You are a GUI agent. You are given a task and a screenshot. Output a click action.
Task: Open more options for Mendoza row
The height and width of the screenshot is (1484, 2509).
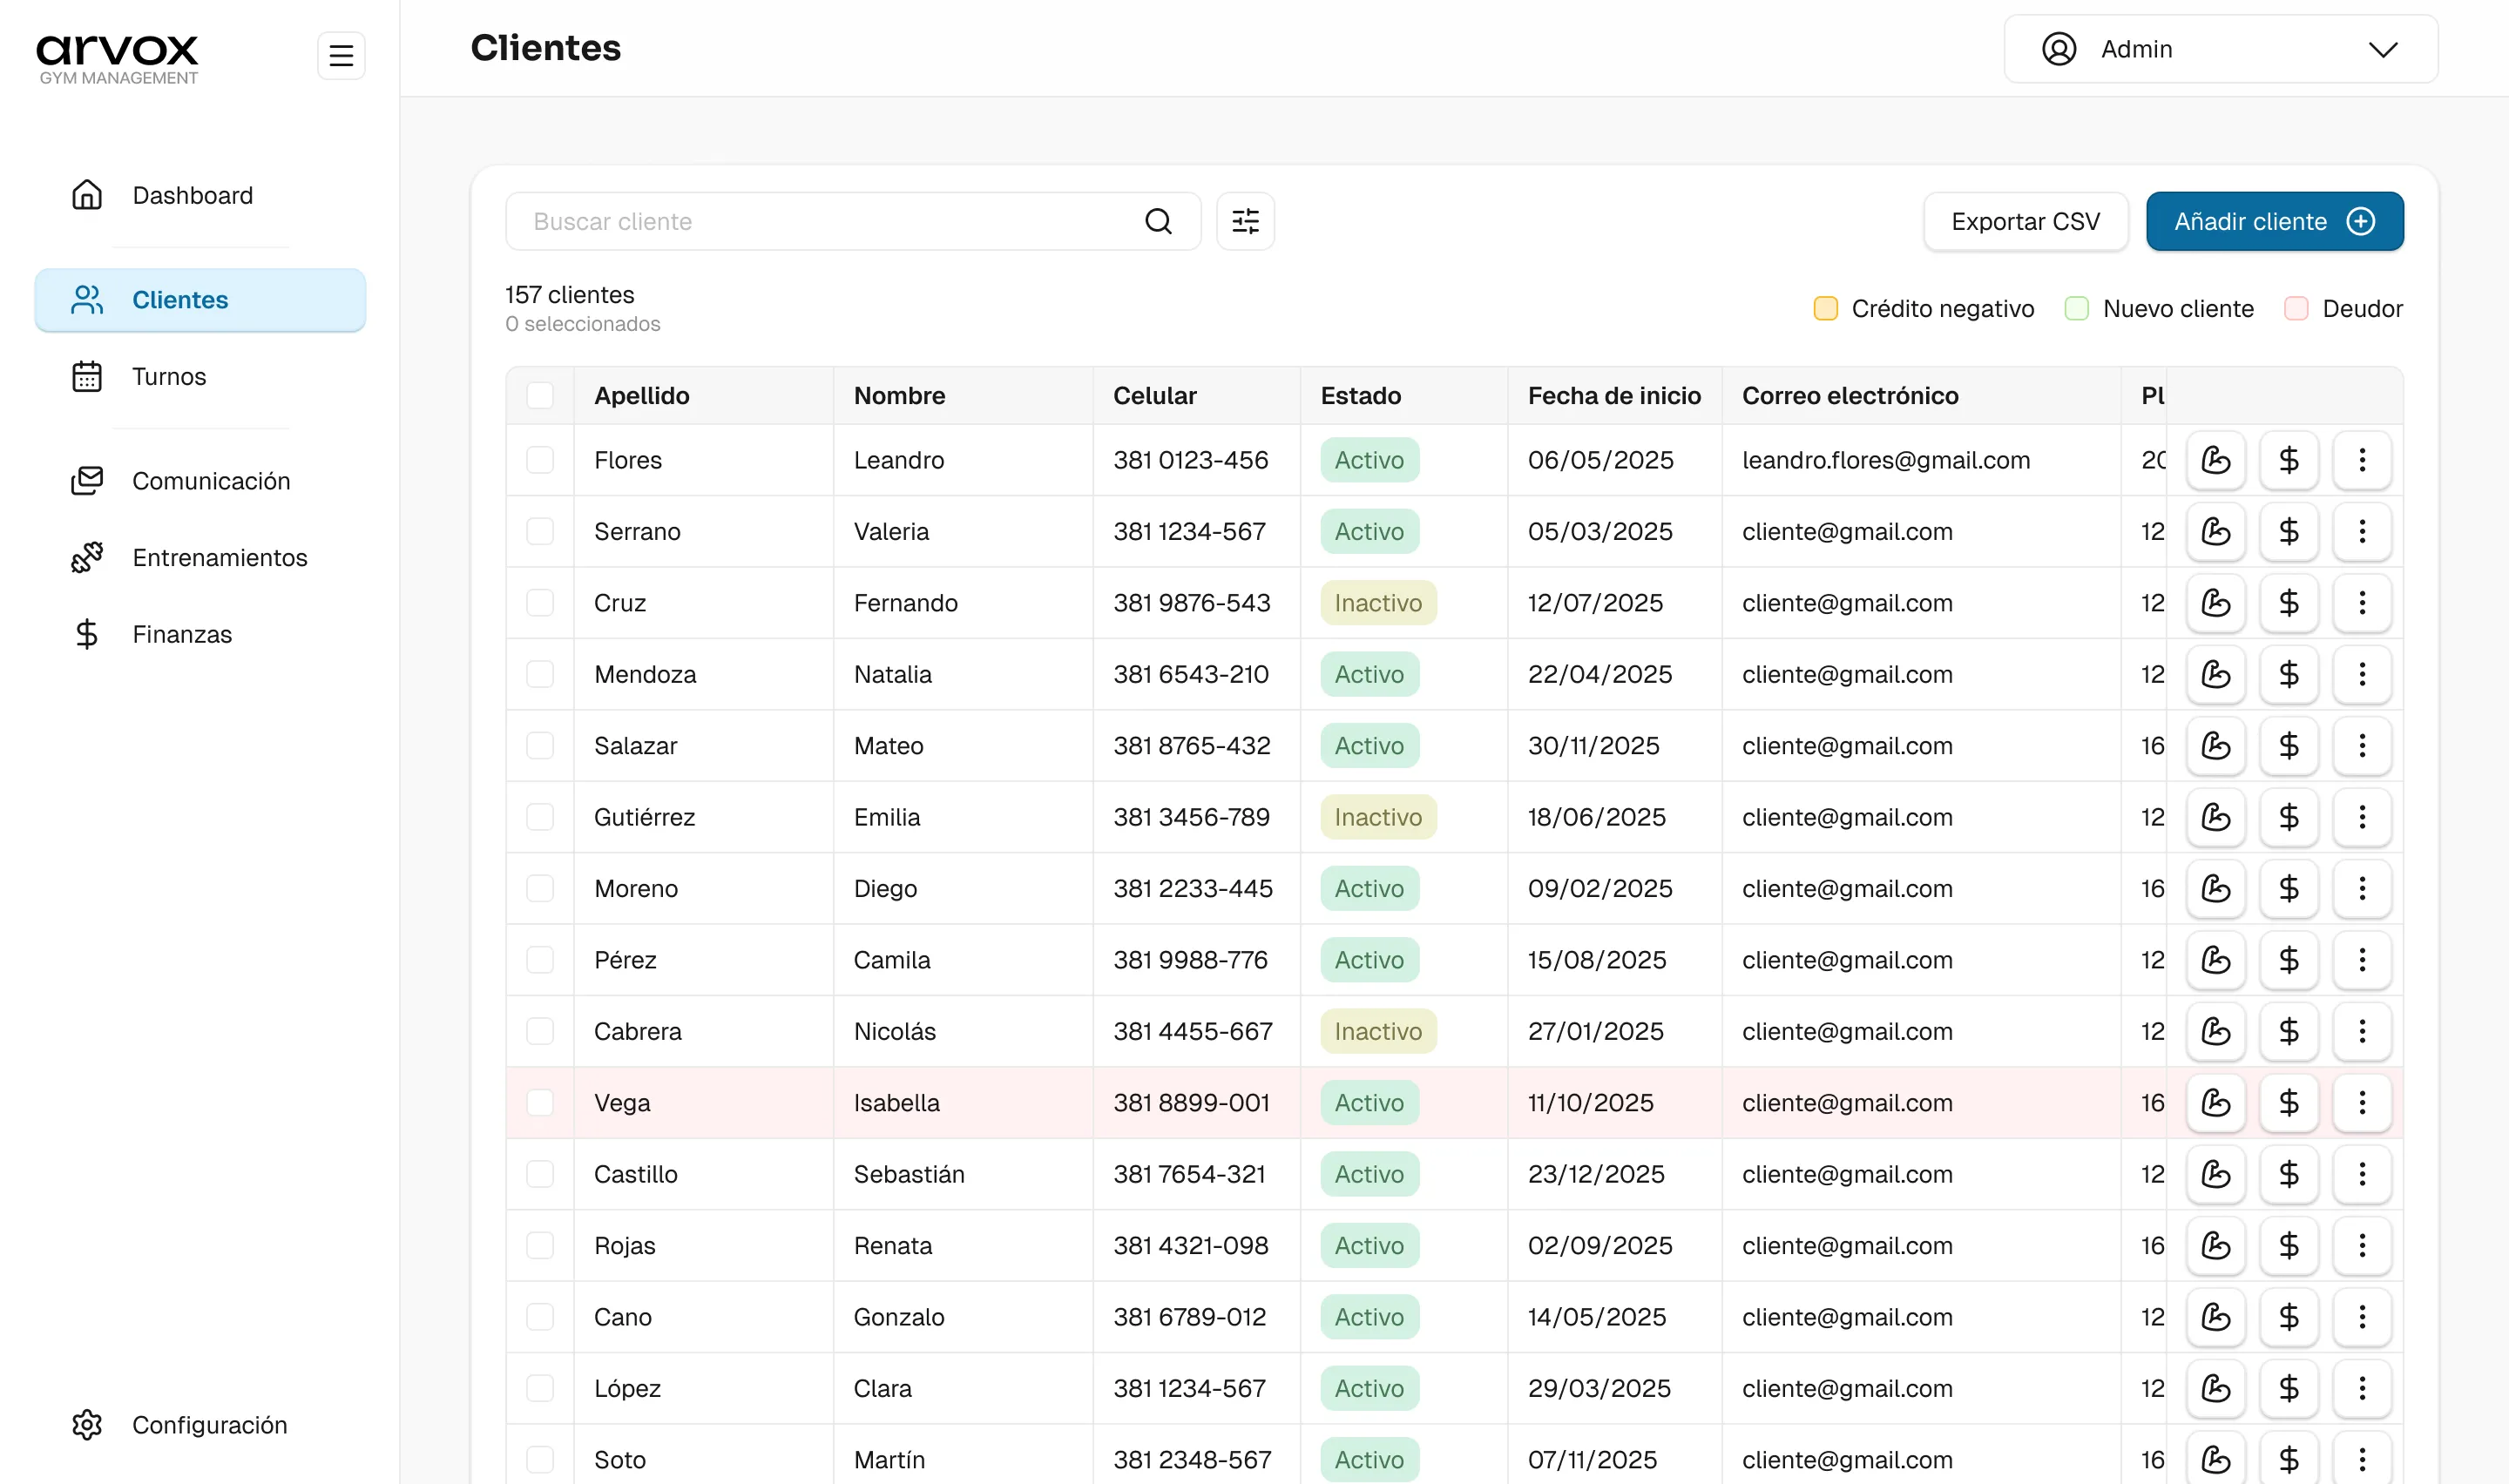2362,674
